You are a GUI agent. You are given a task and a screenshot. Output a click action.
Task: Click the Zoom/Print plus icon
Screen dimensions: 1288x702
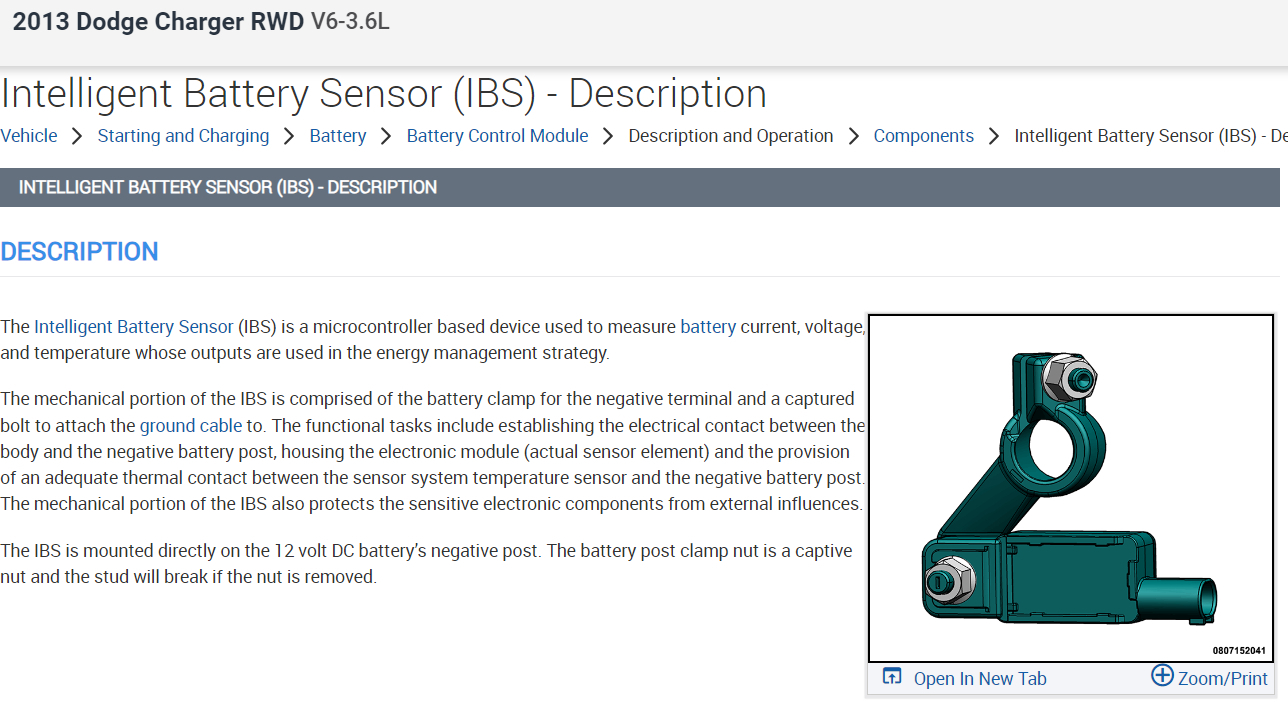(x=1162, y=675)
